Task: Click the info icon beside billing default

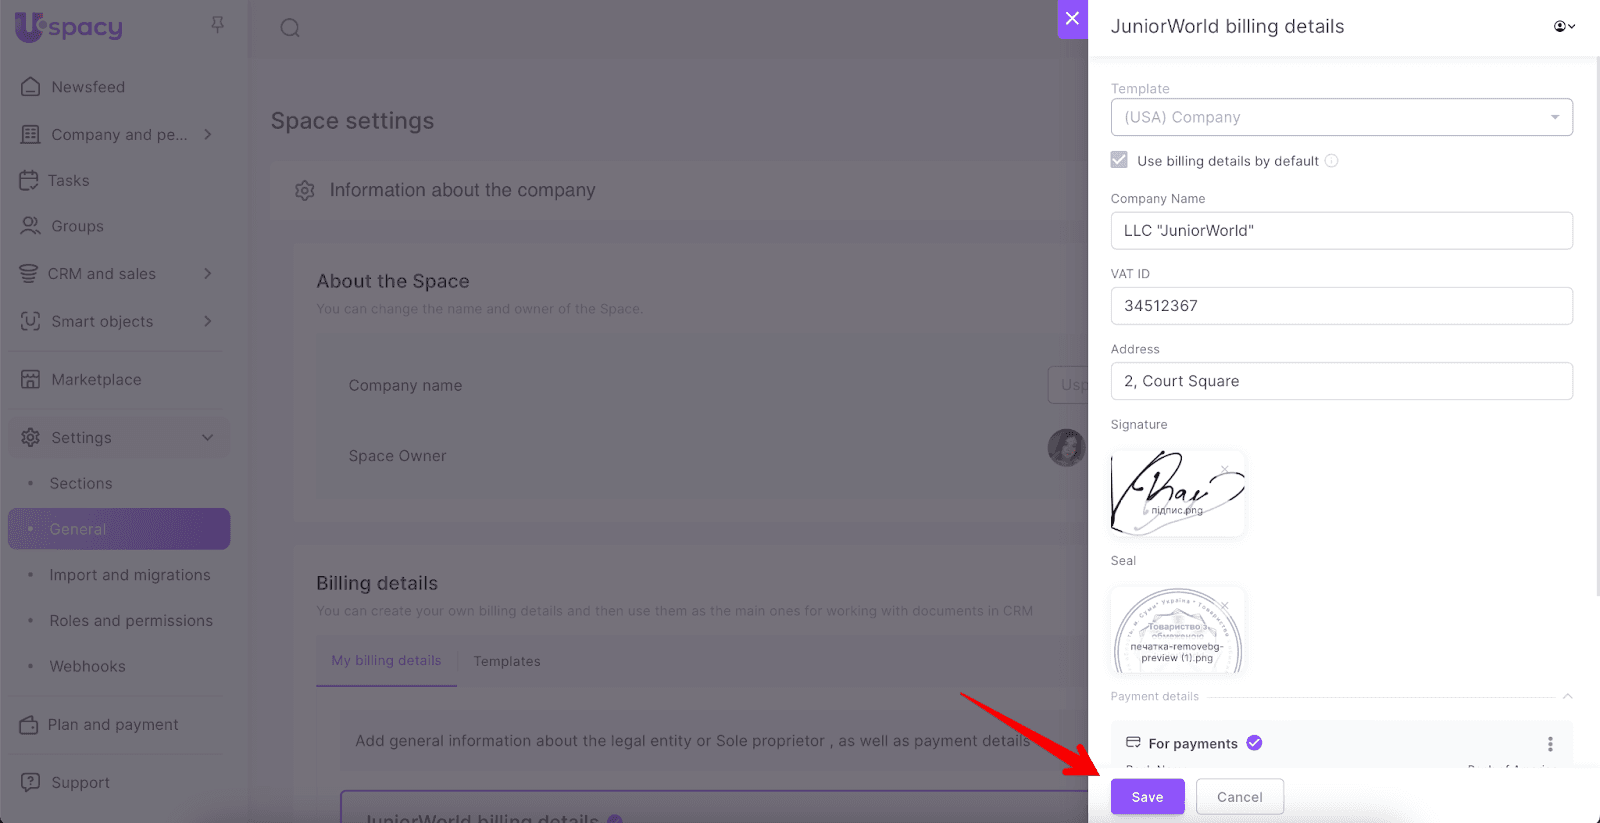Action: (1331, 161)
